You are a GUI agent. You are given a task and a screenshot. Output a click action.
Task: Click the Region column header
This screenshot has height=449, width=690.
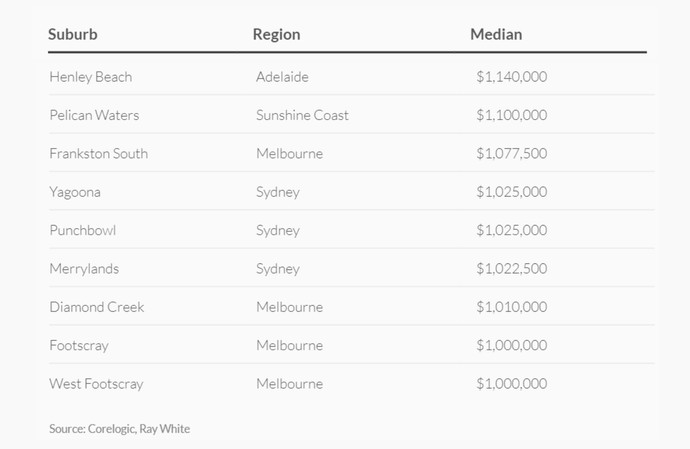[x=276, y=34]
